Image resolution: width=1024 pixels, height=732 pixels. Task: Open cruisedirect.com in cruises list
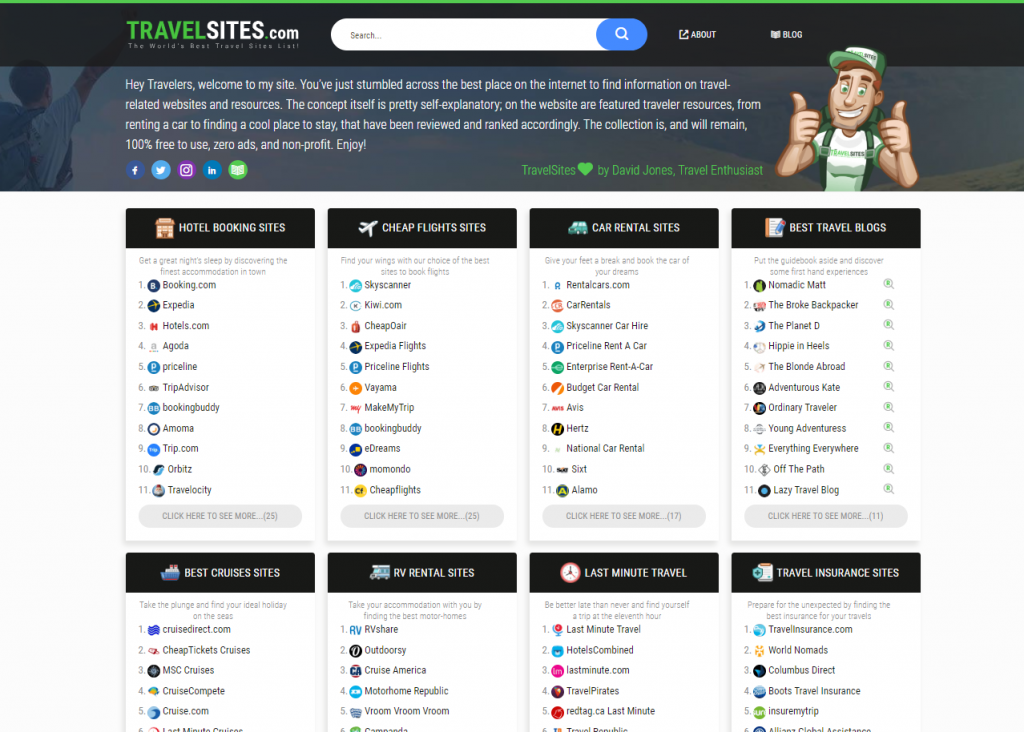[x=196, y=629]
